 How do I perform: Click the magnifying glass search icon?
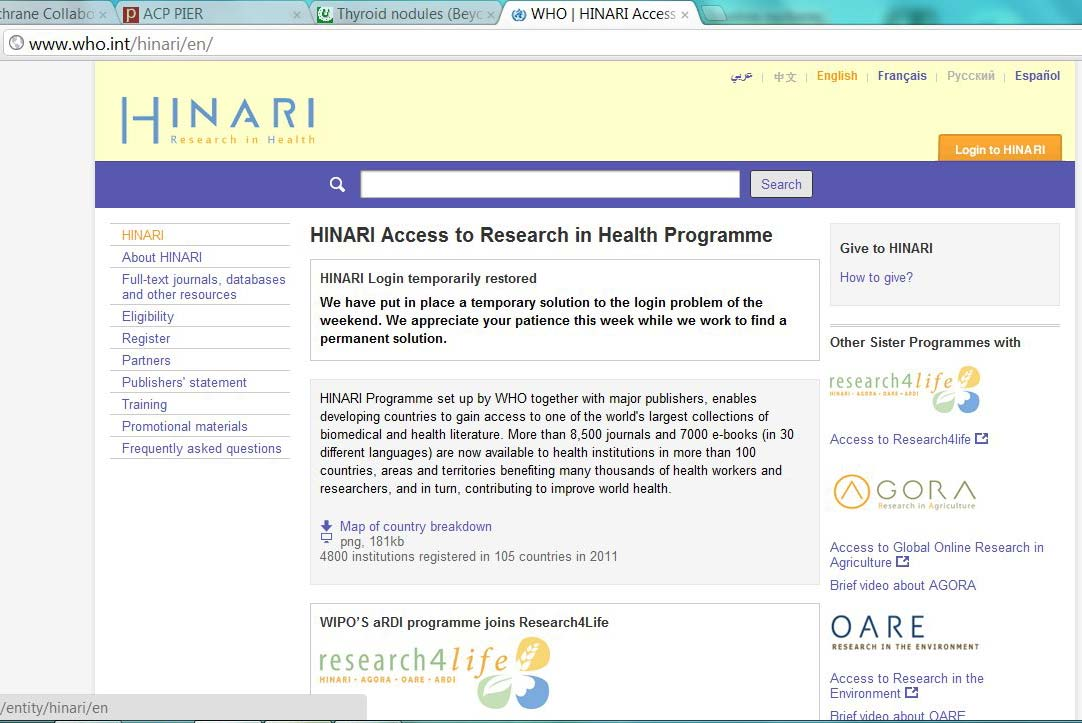tap(337, 184)
